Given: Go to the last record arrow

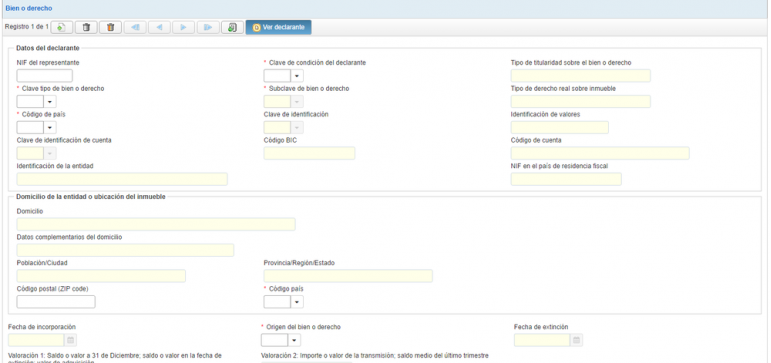Looking at the screenshot, I should click(208, 28).
